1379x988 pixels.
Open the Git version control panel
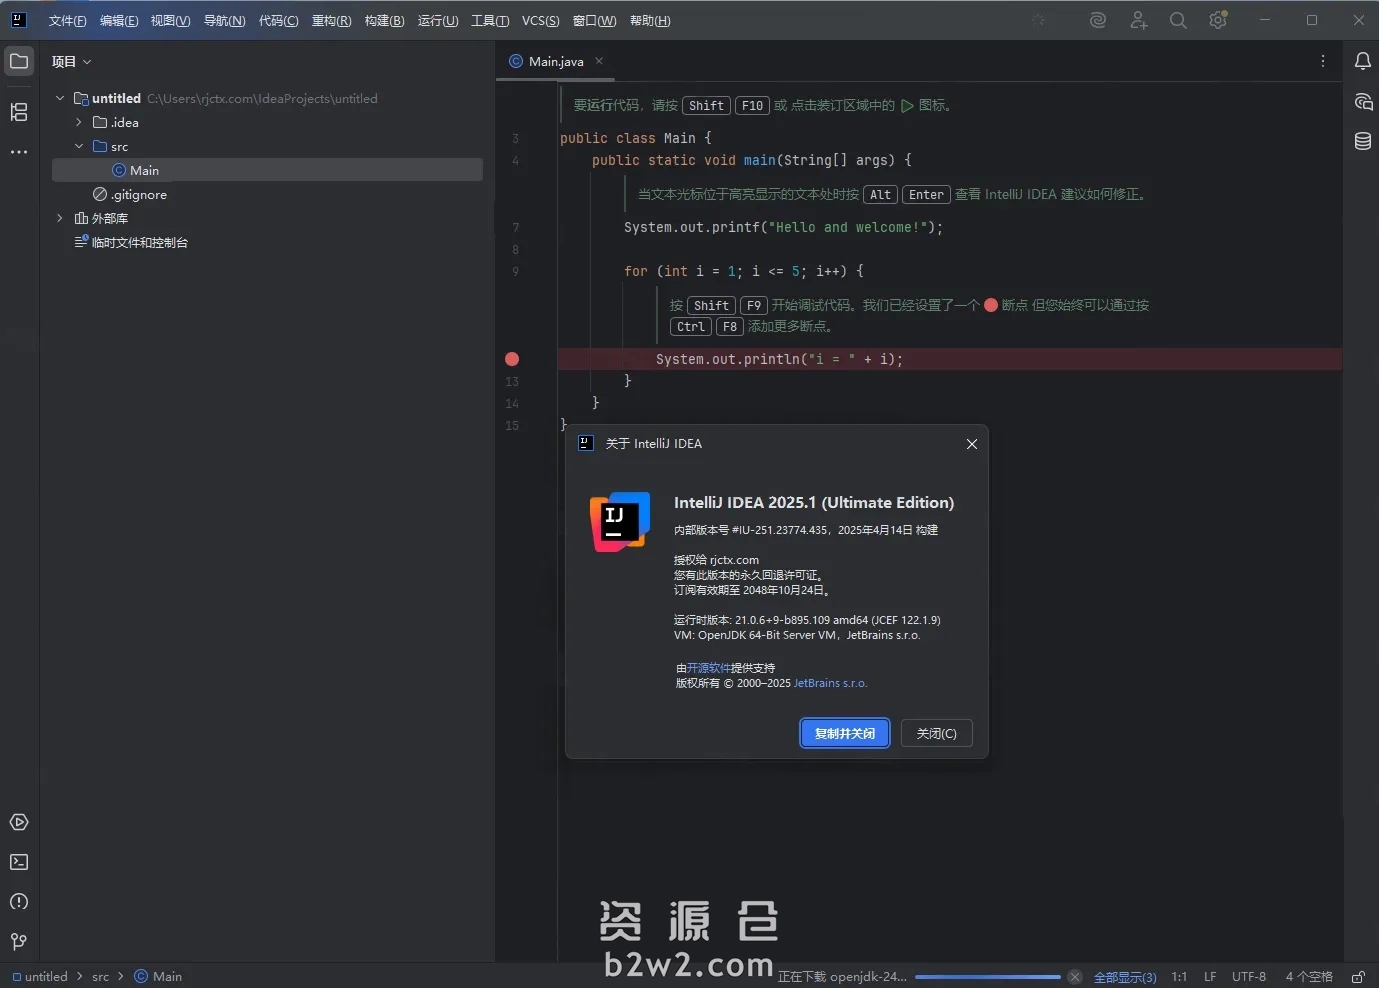19,942
